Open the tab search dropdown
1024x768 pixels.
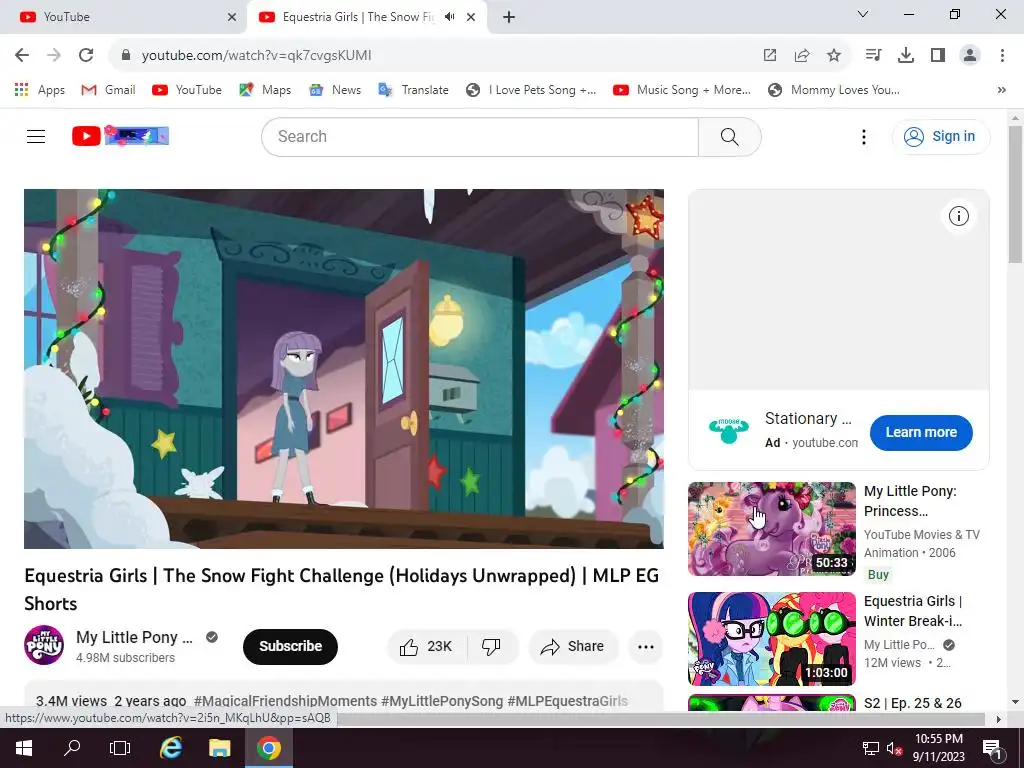click(x=863, y=14)
